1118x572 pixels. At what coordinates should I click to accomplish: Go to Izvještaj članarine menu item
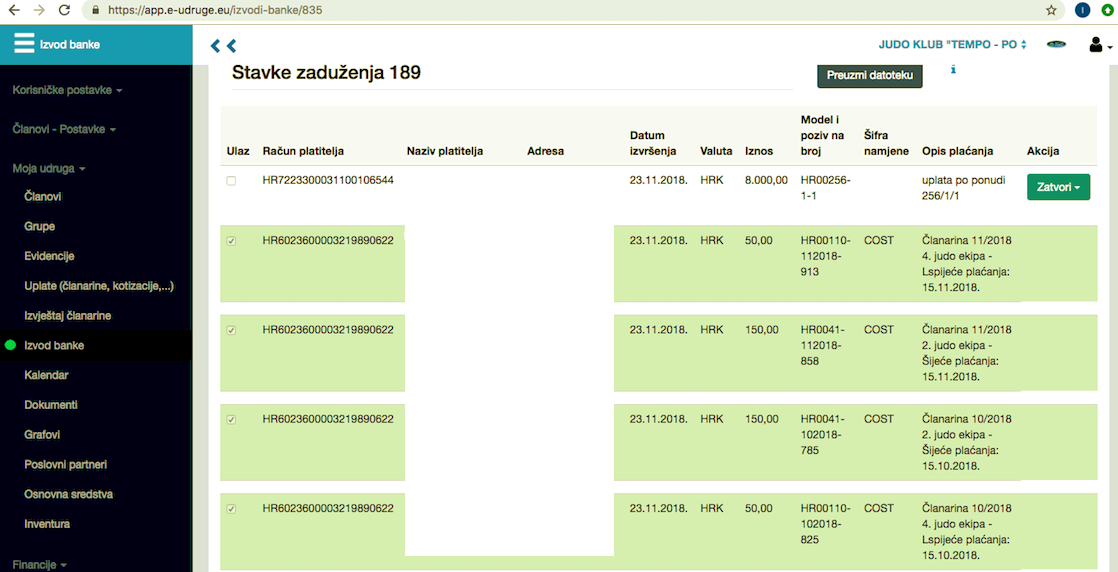pos(68,316)
